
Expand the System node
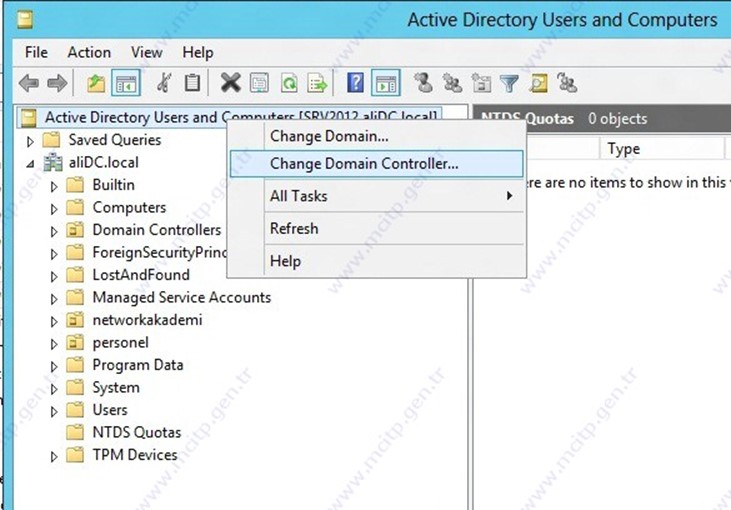coord(54,389)
